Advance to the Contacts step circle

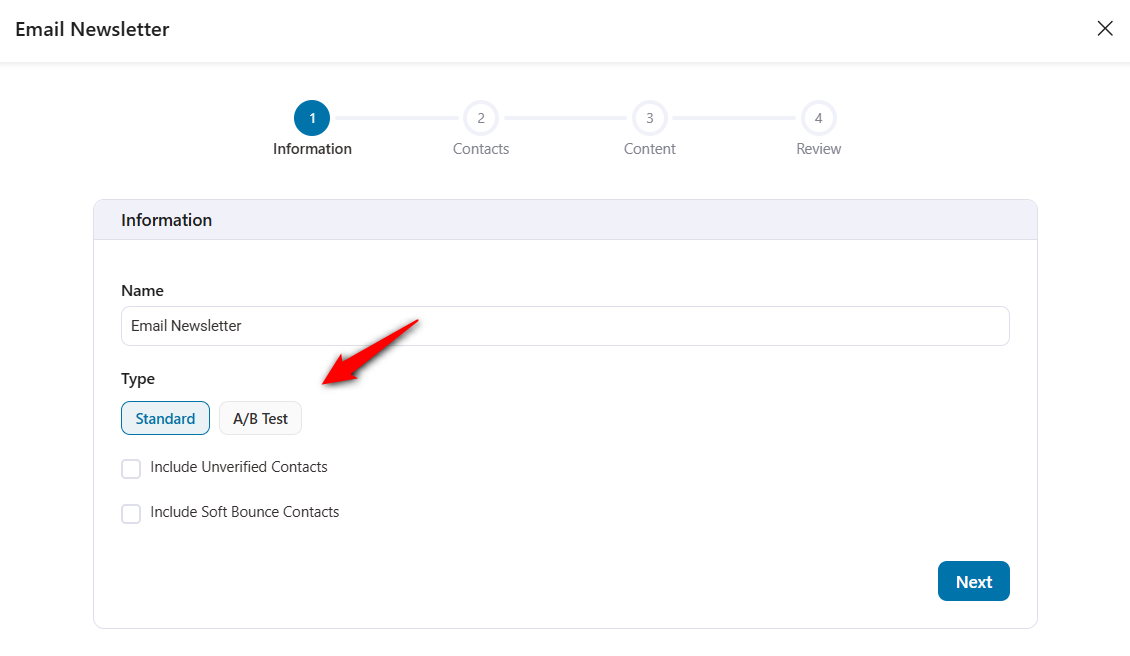coord(481,117)
